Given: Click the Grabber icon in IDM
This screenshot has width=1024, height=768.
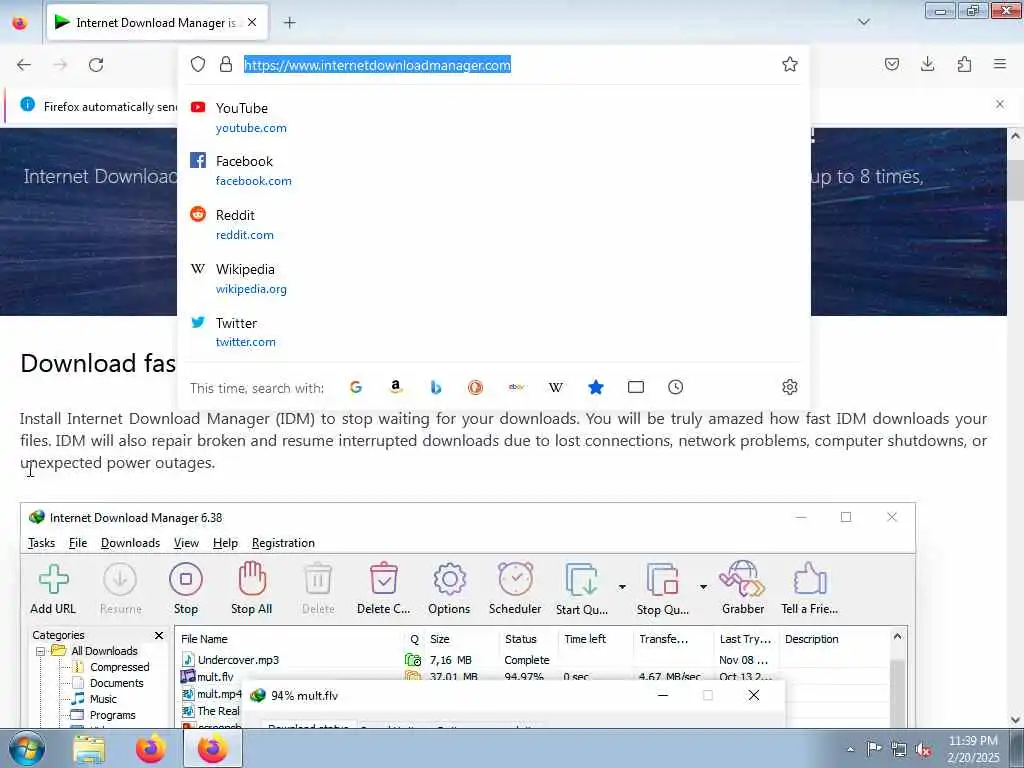Looking at the screenshot, I should click(x=742, y=579).
